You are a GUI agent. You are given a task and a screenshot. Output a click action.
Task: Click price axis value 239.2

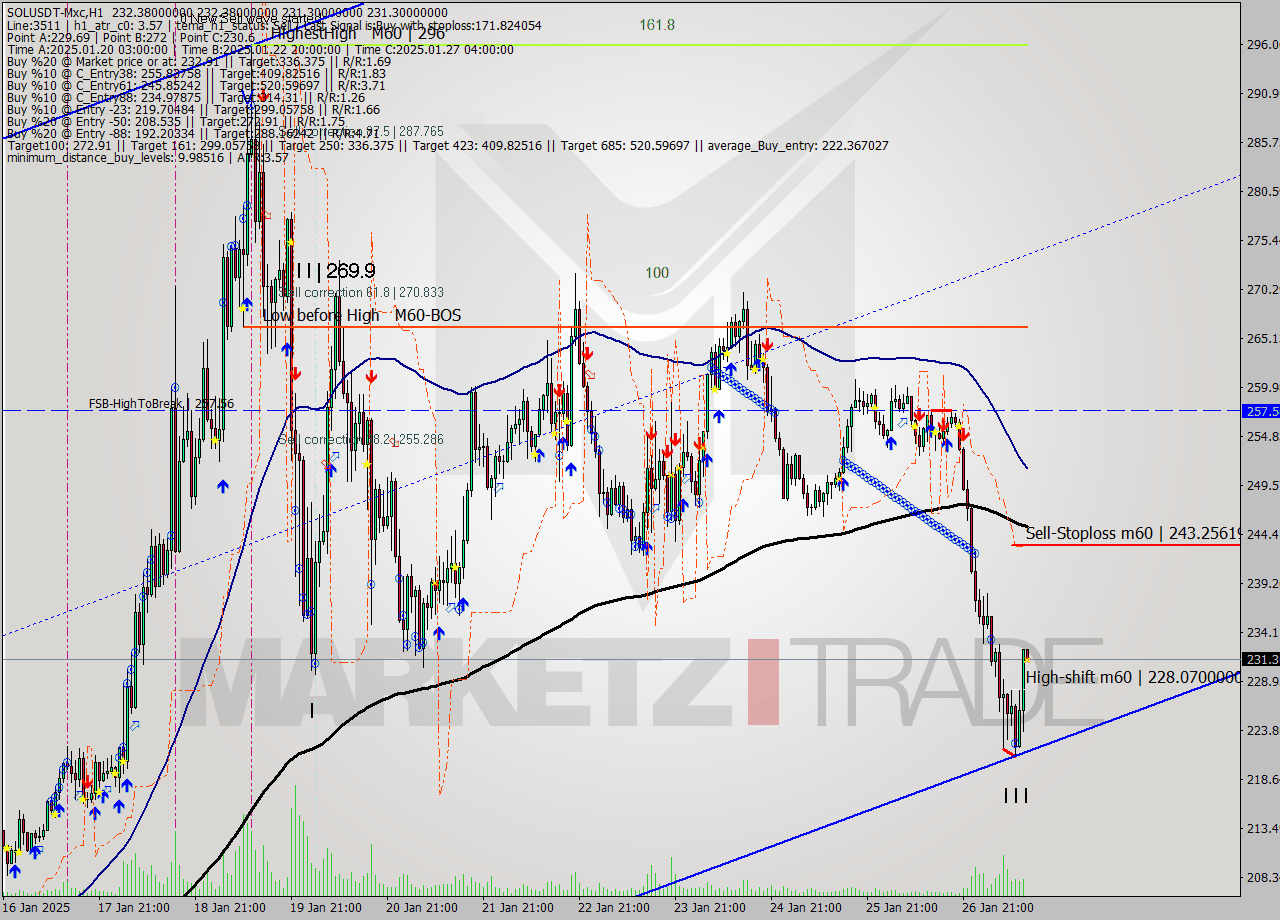coord(1261,583)
